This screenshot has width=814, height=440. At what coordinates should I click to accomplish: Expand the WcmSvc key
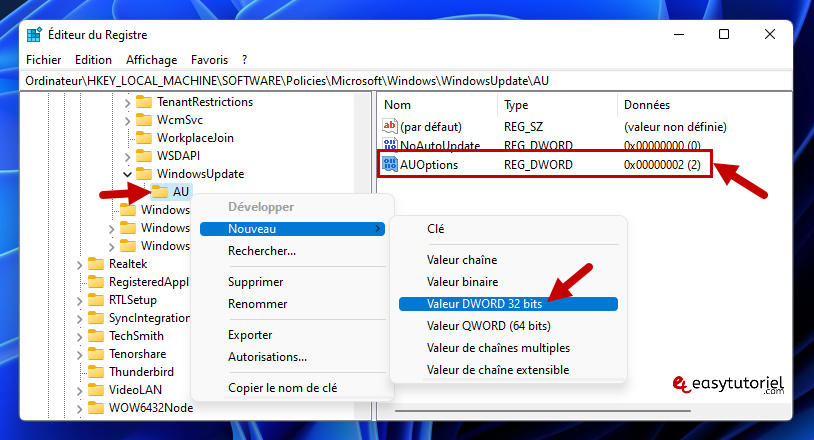tap(128, 121)
